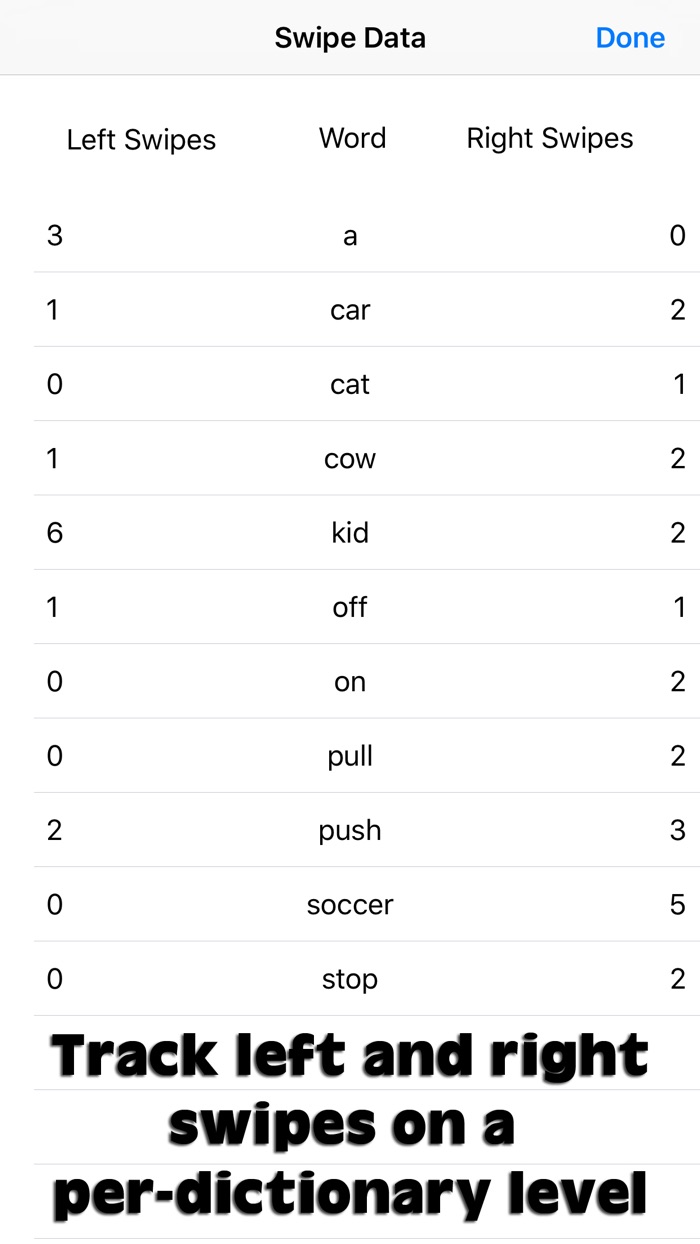Tap the right swipe count for 'soccer'
The height and width of the screenshot is (1244, 700).
tap(676, 905)
